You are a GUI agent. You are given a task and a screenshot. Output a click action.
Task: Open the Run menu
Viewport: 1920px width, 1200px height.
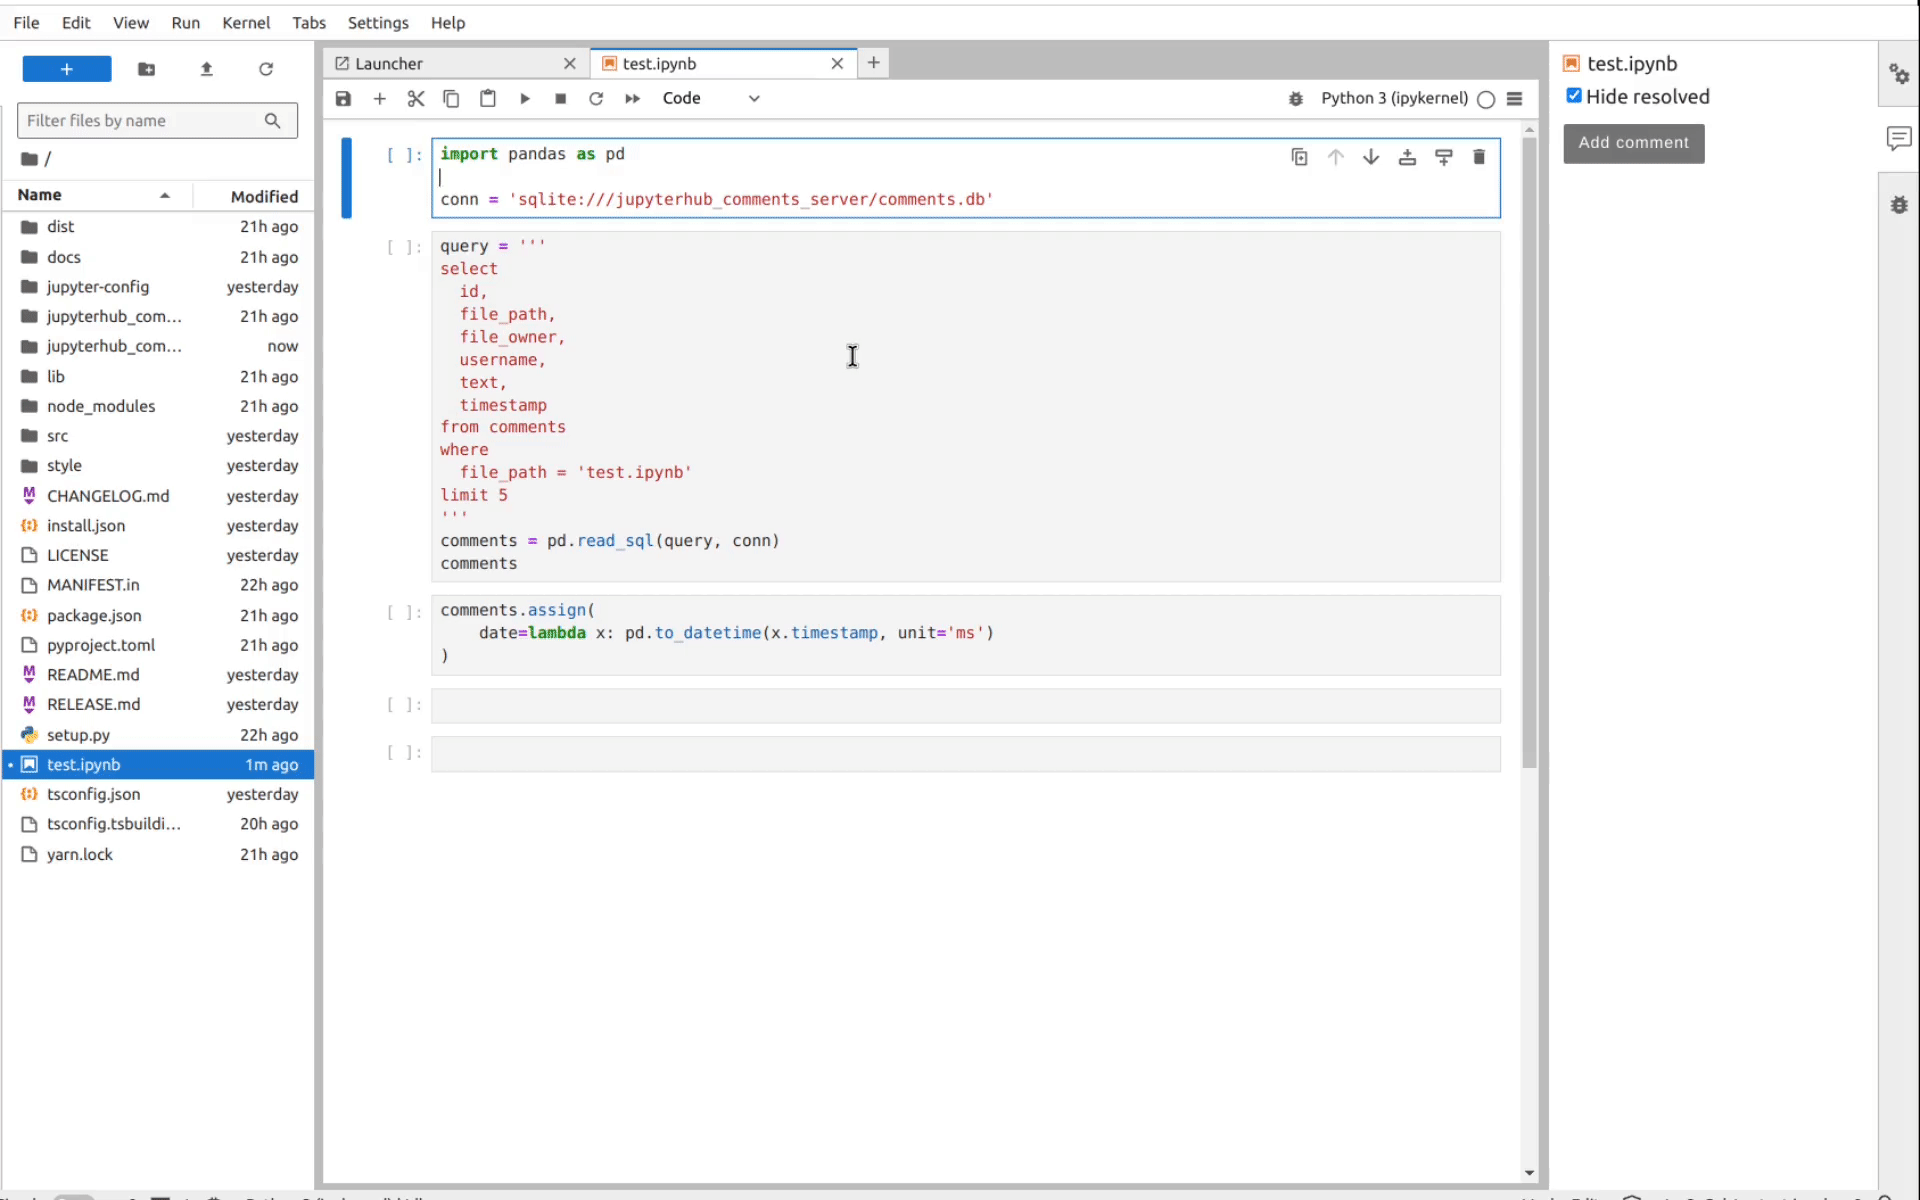184,22
